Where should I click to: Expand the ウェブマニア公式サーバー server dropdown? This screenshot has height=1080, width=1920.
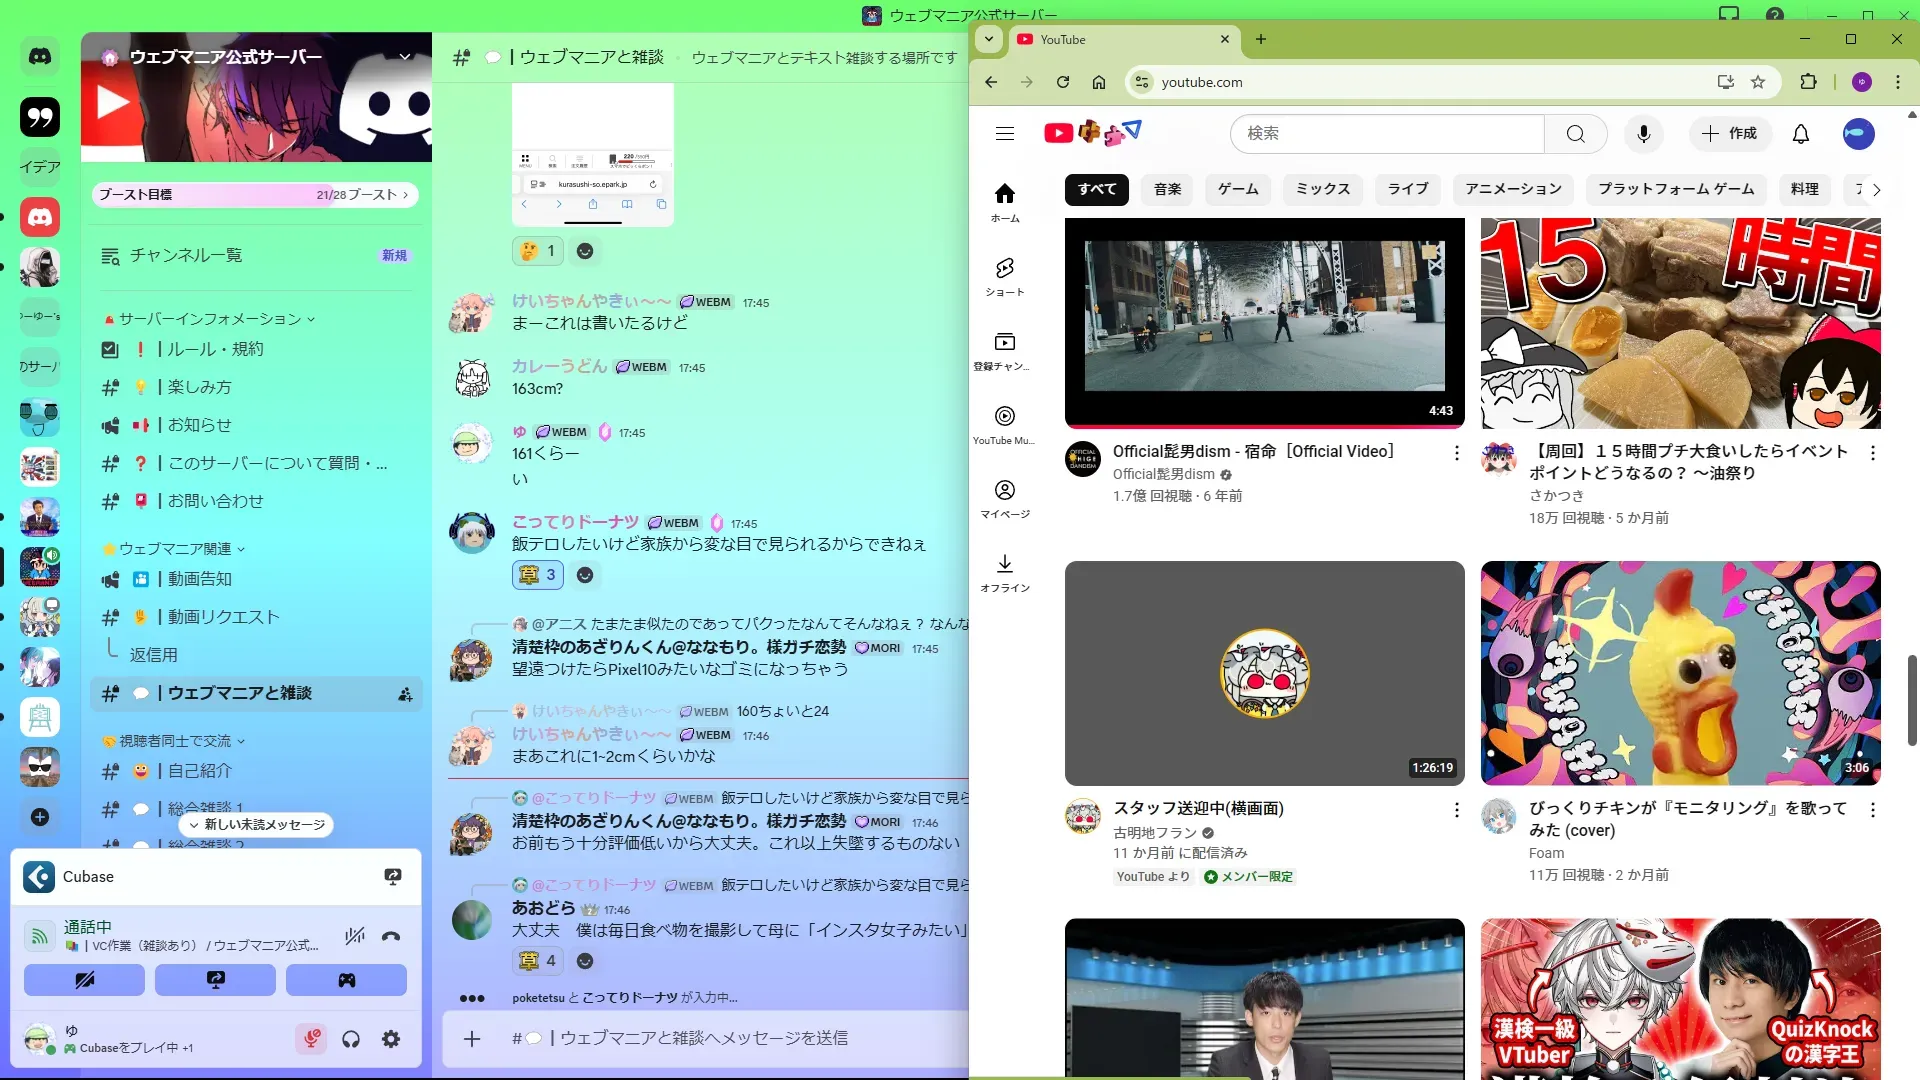click(405, 57)
